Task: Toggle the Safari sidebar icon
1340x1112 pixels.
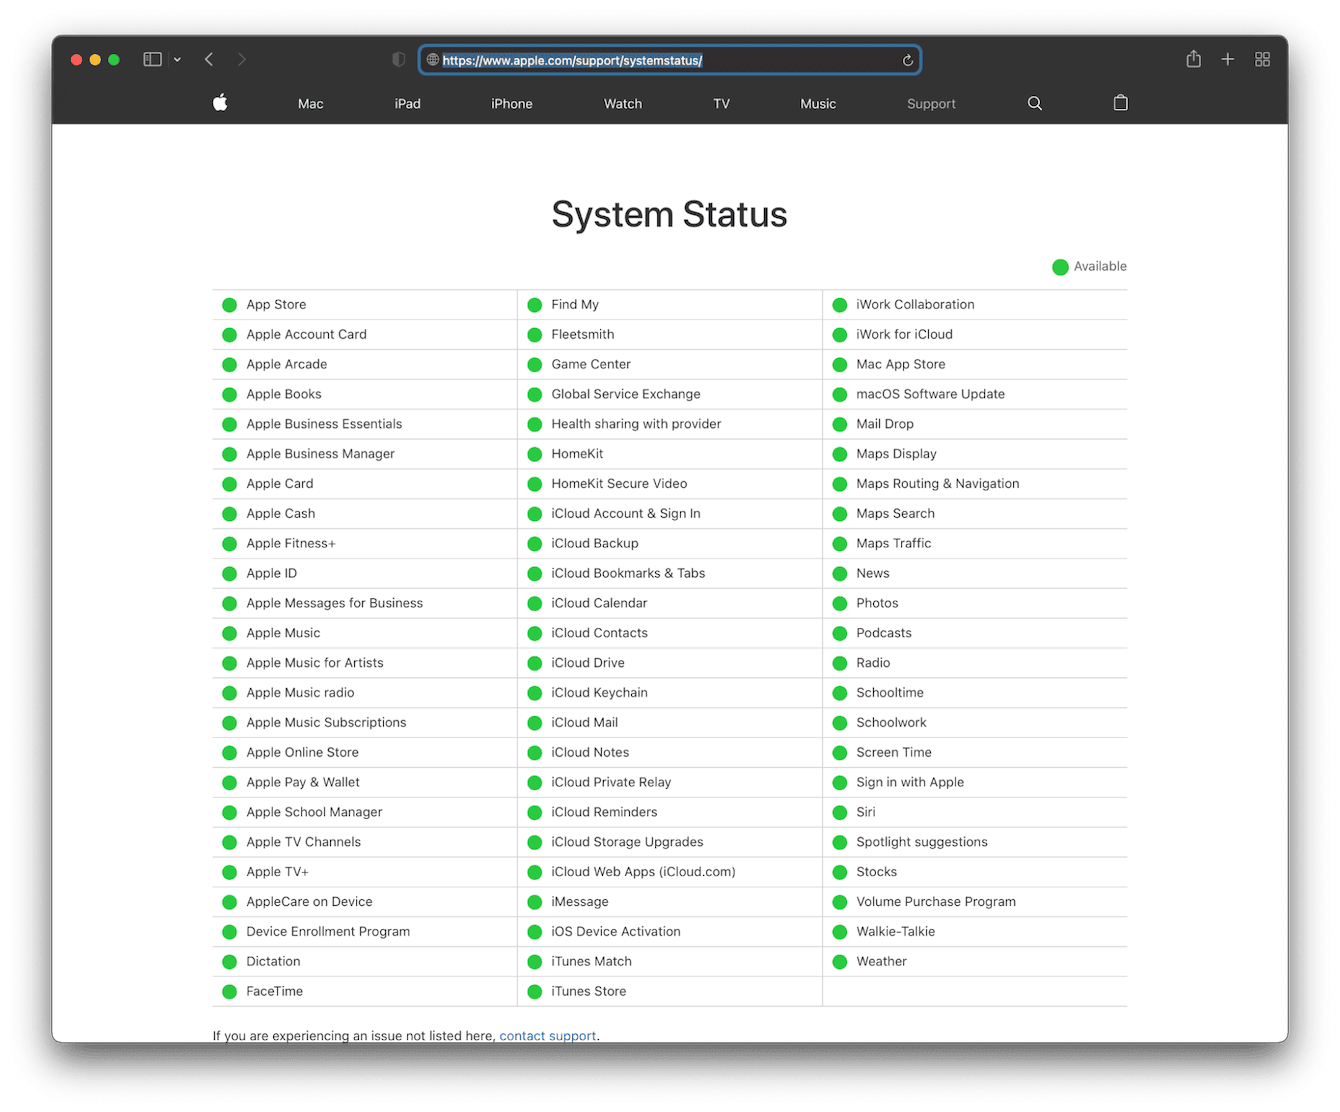Action: (x=153, y=60)
